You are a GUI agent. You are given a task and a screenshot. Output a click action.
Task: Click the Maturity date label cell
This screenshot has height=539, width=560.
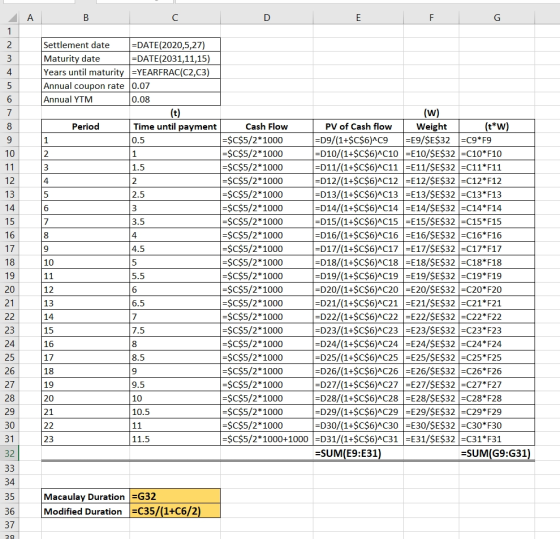pos(86,58)
